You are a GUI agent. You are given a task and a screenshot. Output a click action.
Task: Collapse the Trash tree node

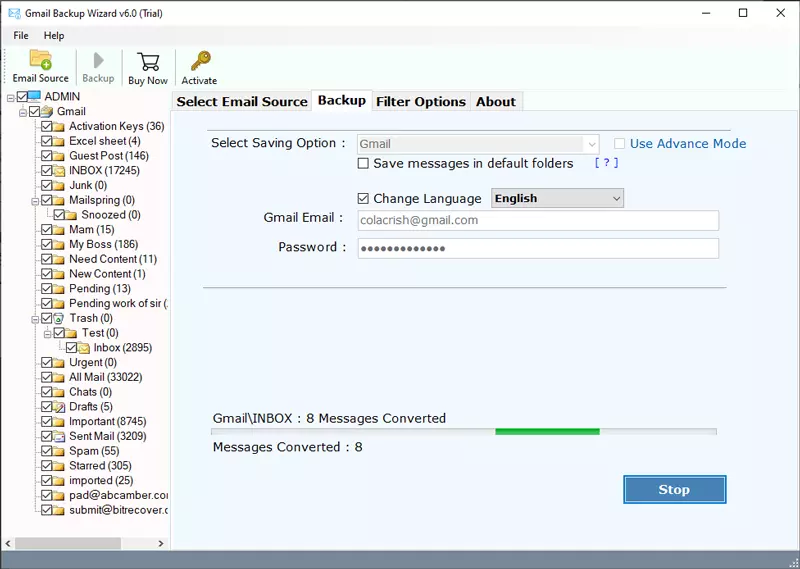(x=35, y=320)
